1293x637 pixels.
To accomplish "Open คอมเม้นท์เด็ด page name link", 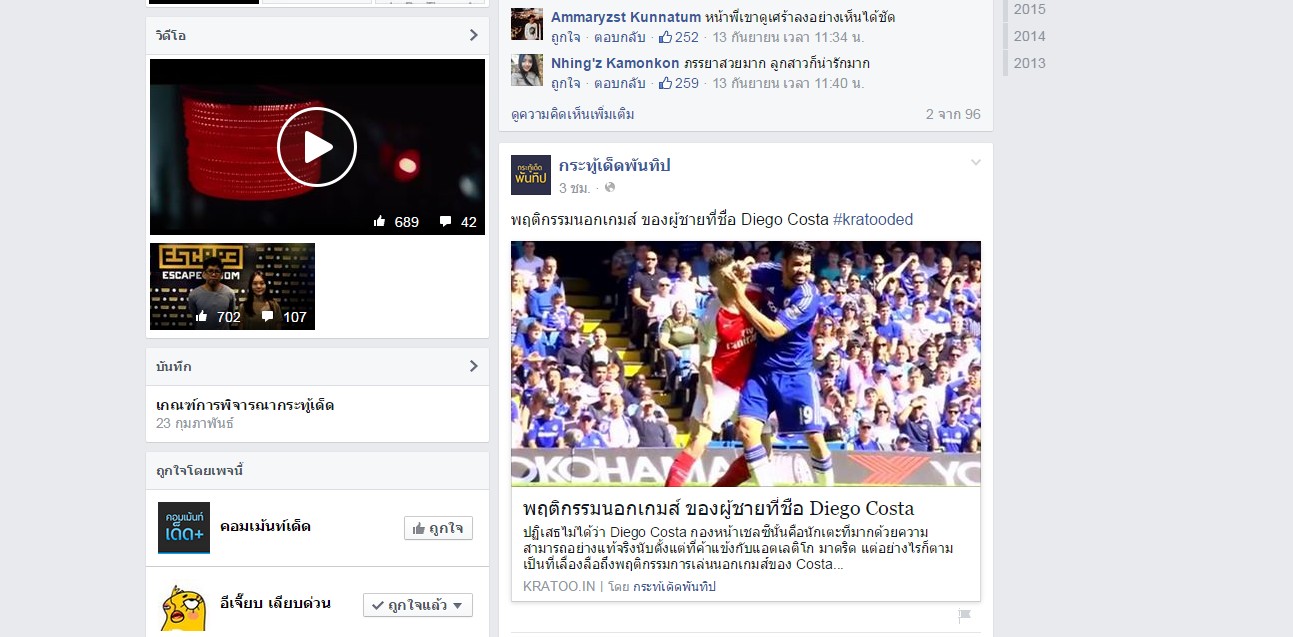I will (265, 526).
